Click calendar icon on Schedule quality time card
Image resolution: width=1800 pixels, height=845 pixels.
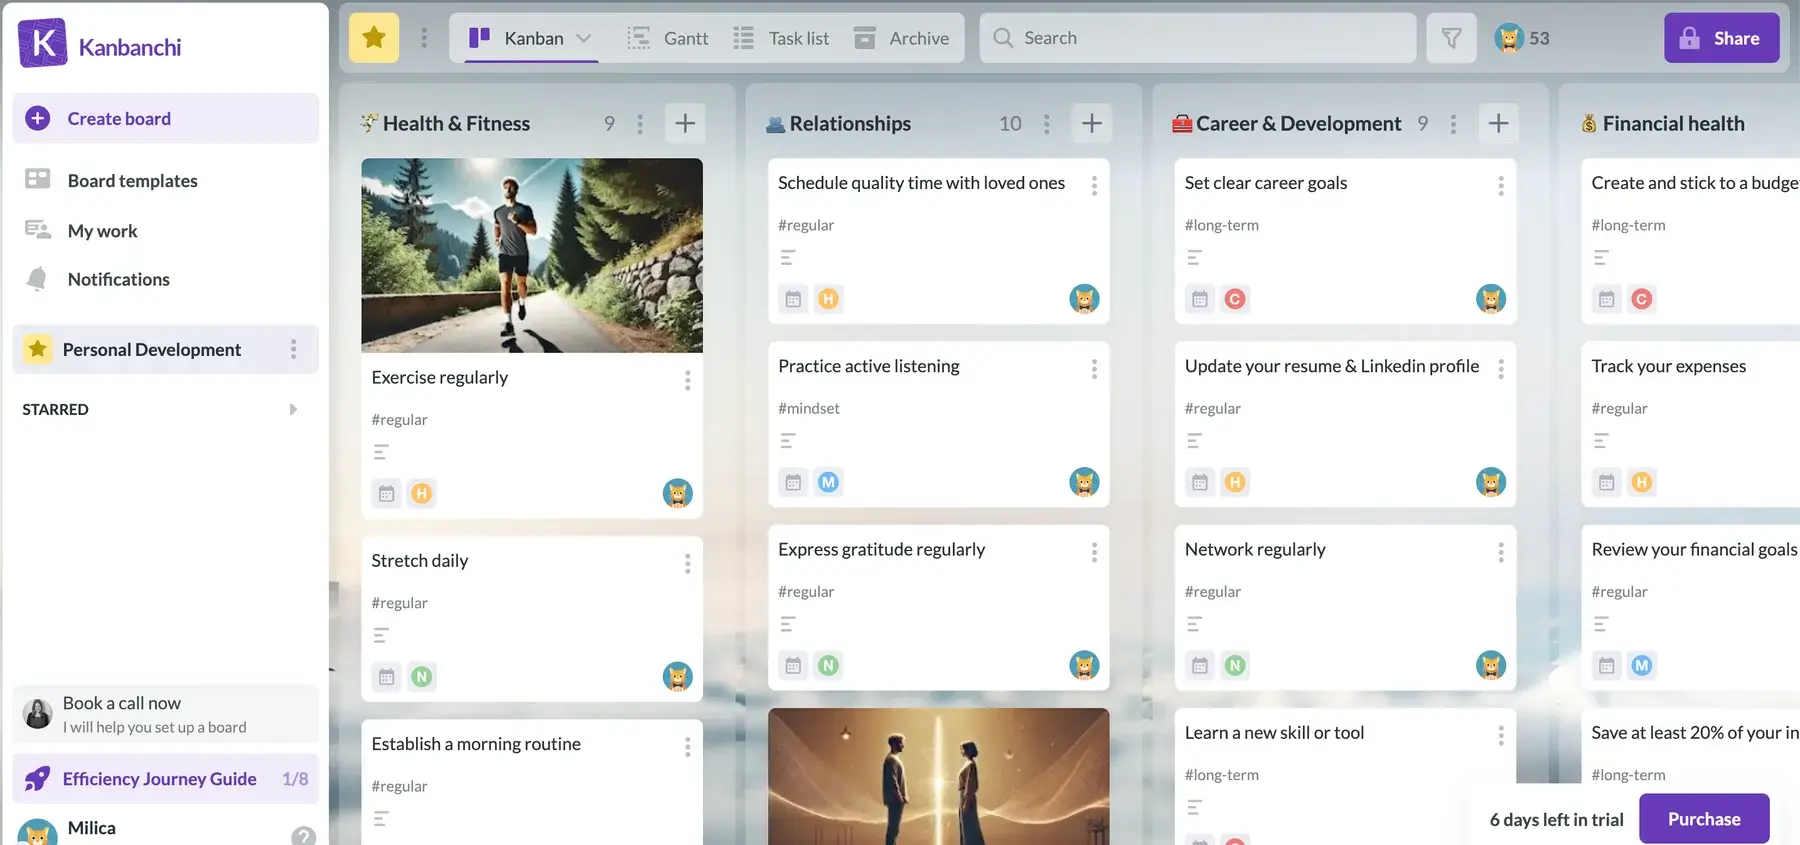pyautogui.click(x=793, y=298)
